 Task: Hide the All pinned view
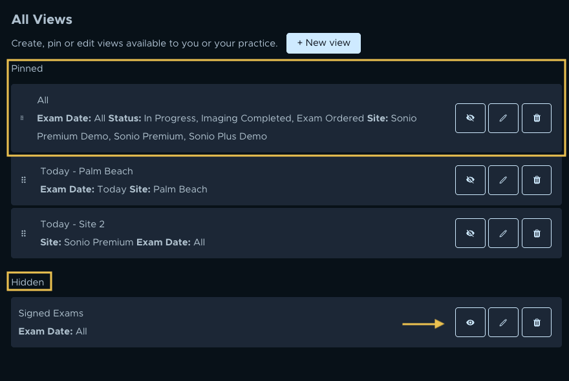tap(470, 118)
